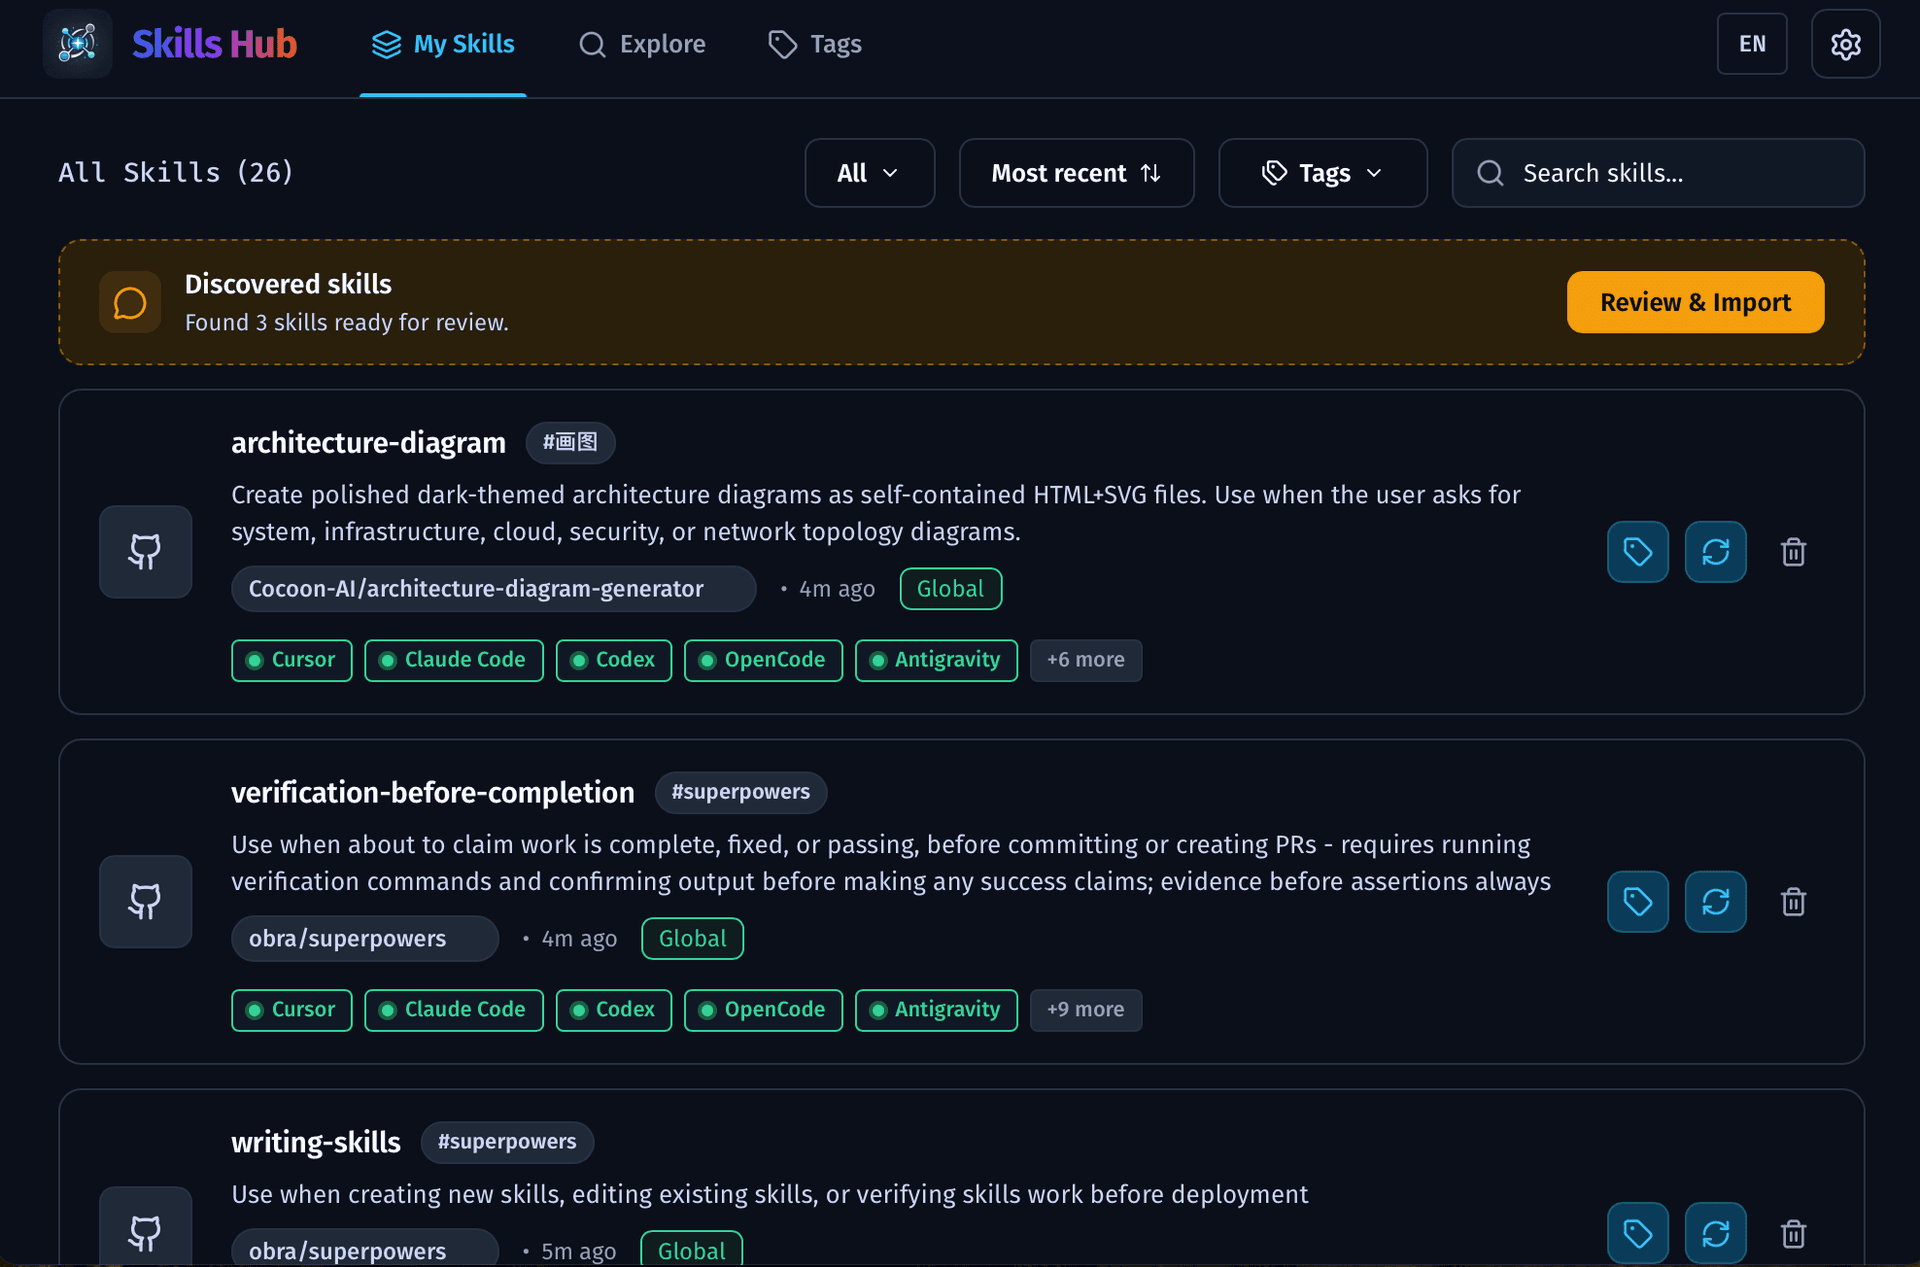Image resolution: width=1920 pixels, height=1267 pixels.
Task: Delete the writing-skills skill
Action: [x=1794, y=1233]
